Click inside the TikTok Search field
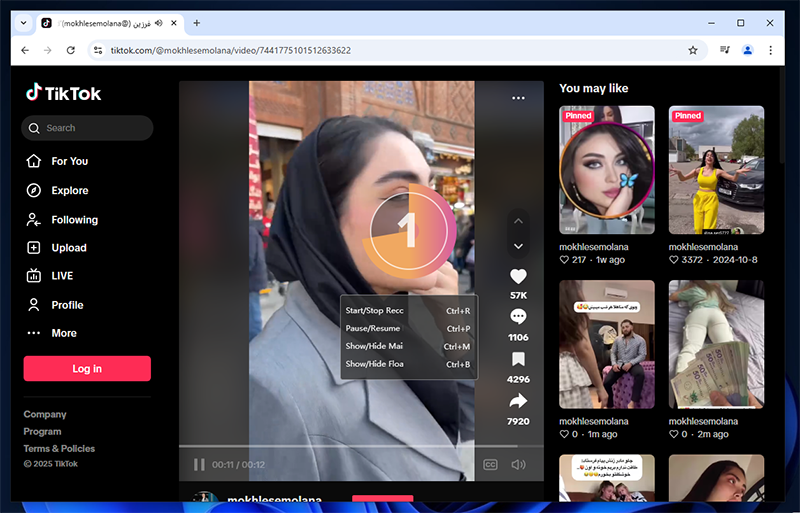This screenshot has width=800, height=513. click(87, 128)
